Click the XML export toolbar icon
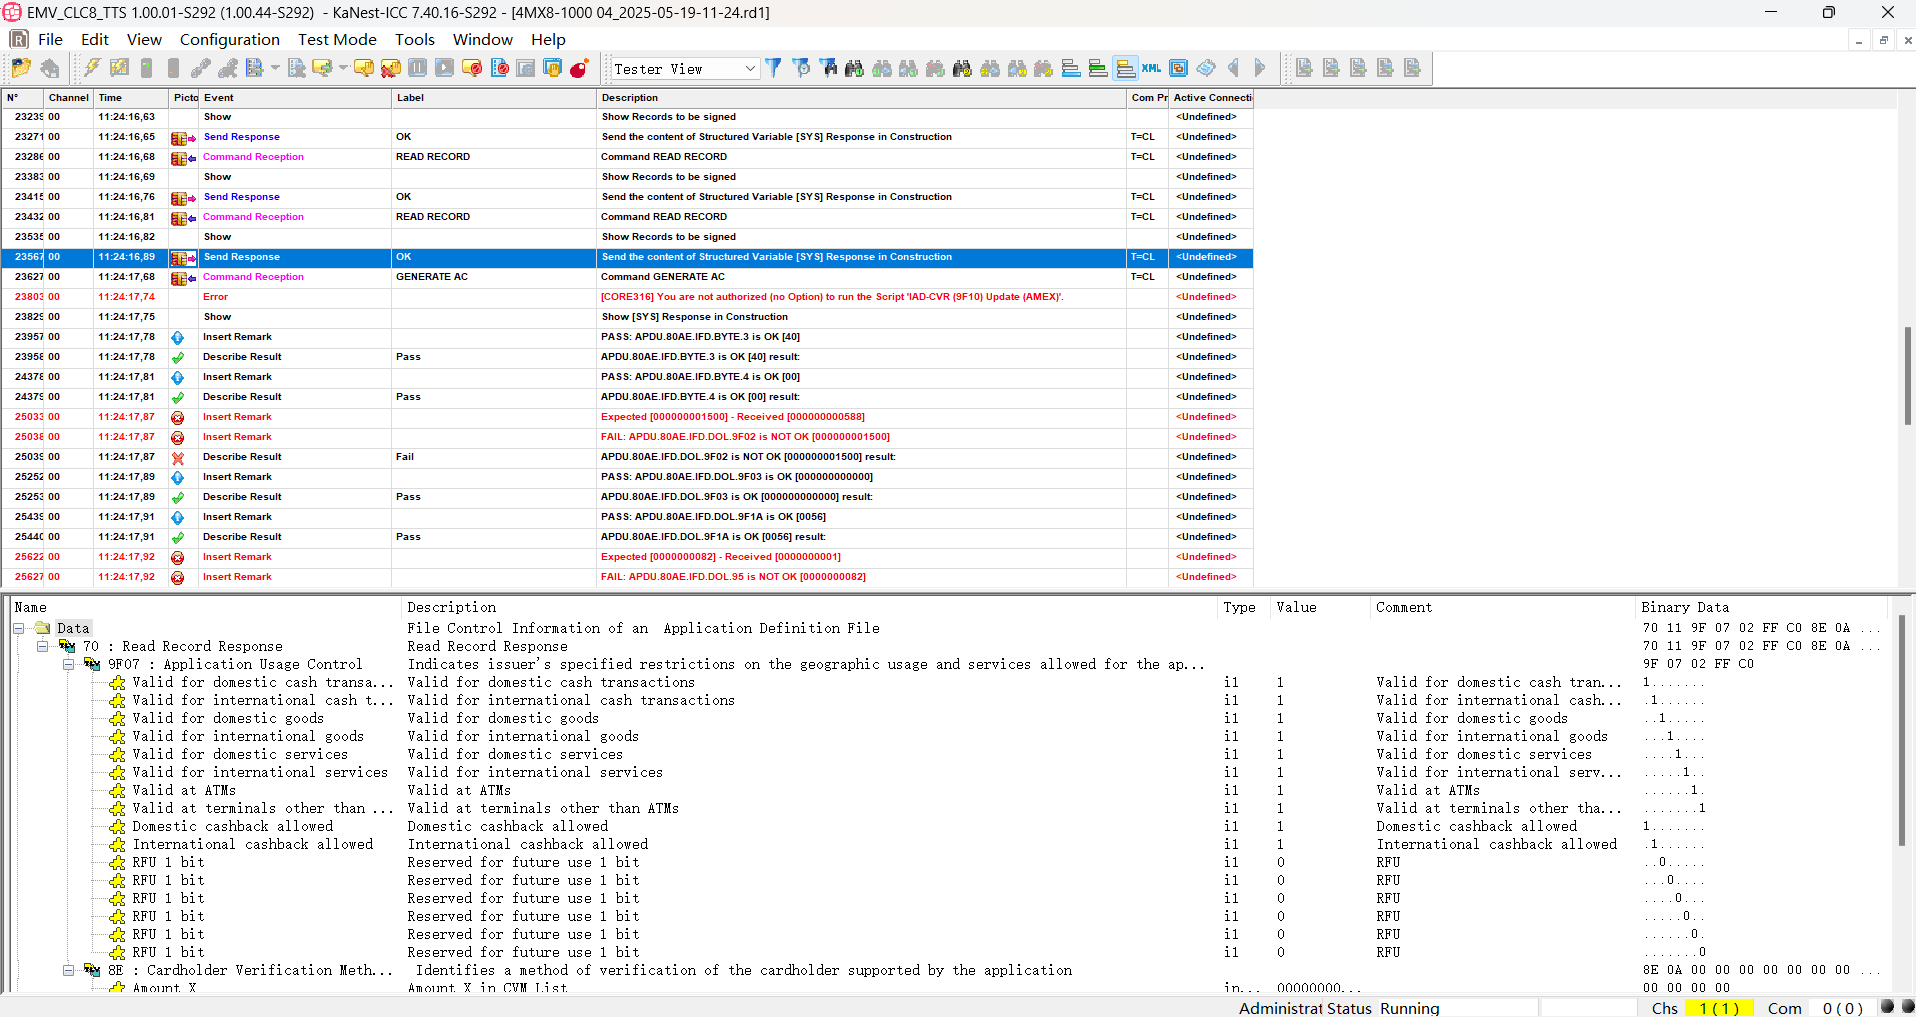Image resolution: width=1916 pixels, height=1017 pixels. click(1151, 68)
